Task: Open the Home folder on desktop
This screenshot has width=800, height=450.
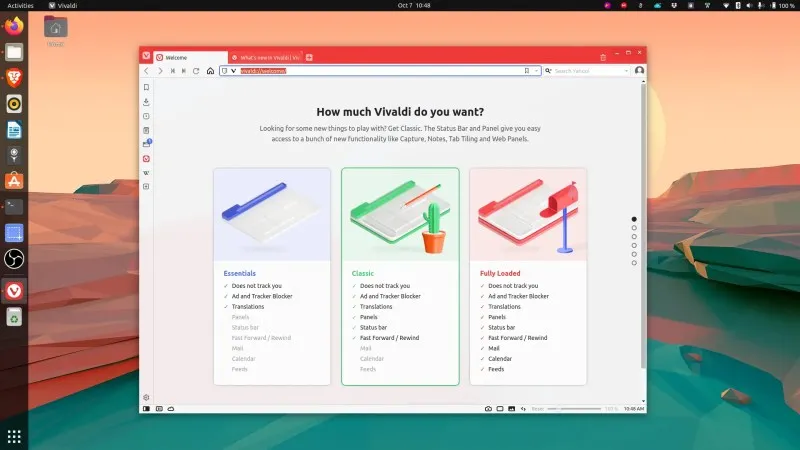Action: tap(56, 31)
